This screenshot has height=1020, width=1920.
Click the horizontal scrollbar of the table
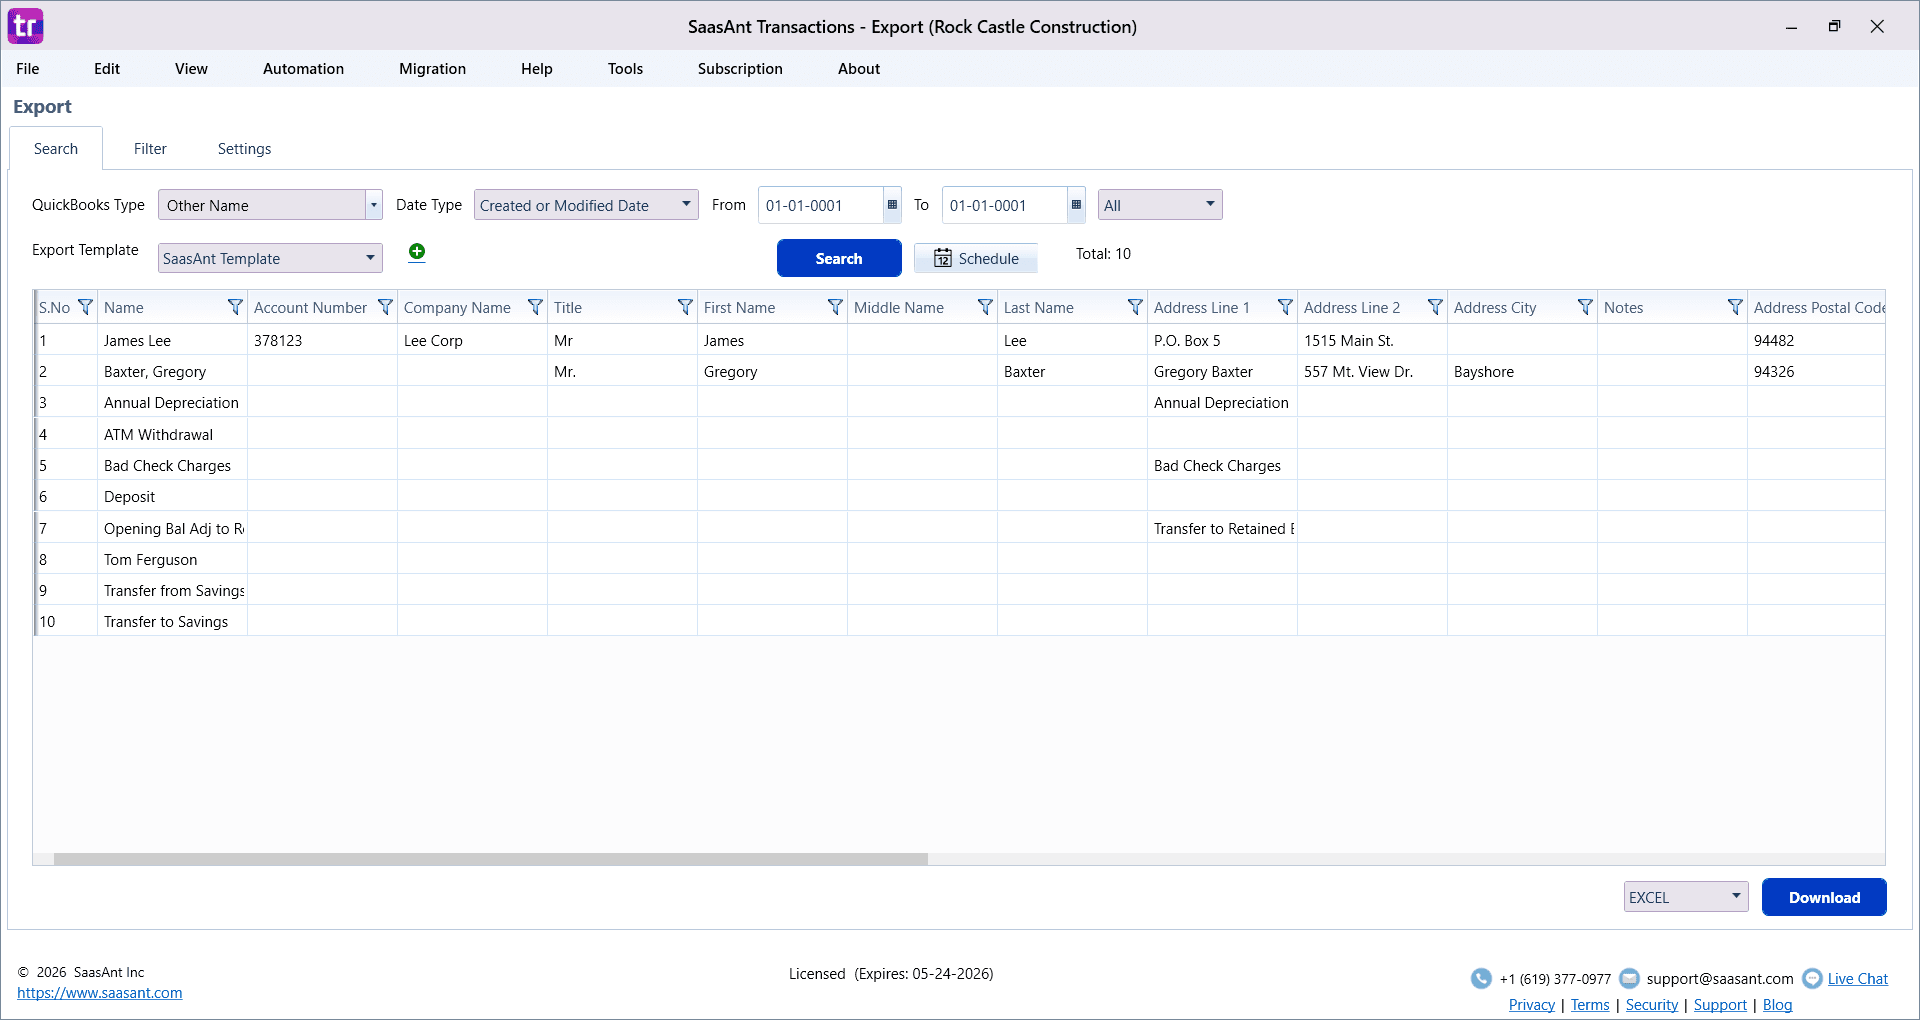(x=490, y=859)
